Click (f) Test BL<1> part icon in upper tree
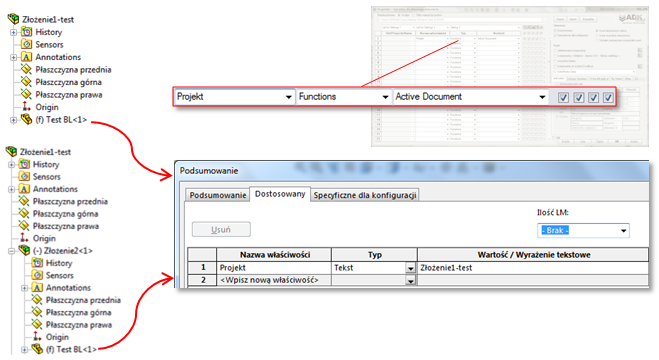Screen dimensions: 659x360 pos(26,119)
